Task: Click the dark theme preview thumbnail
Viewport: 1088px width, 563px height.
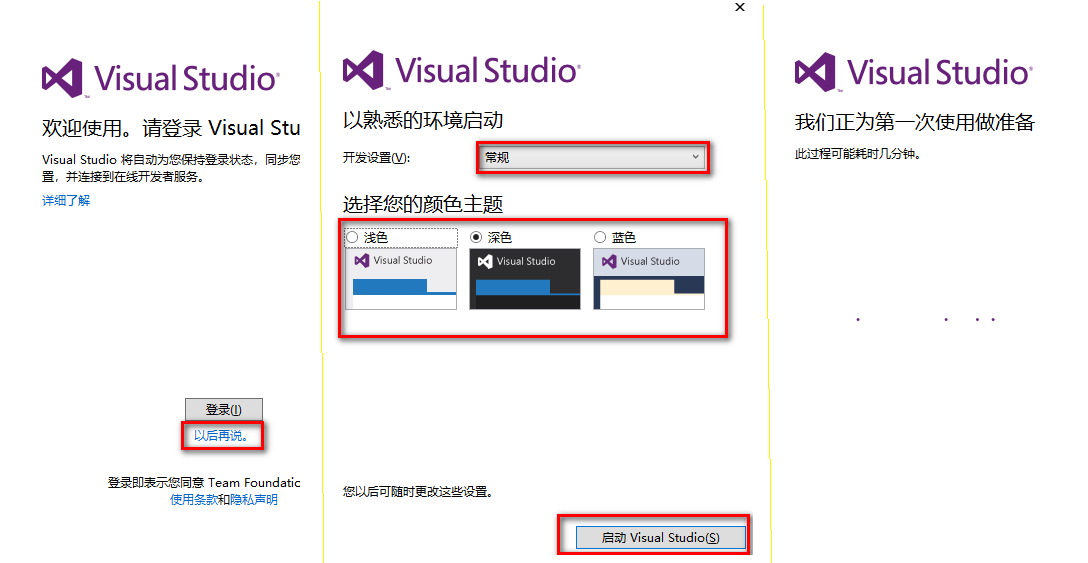Action: click(525, 279)
